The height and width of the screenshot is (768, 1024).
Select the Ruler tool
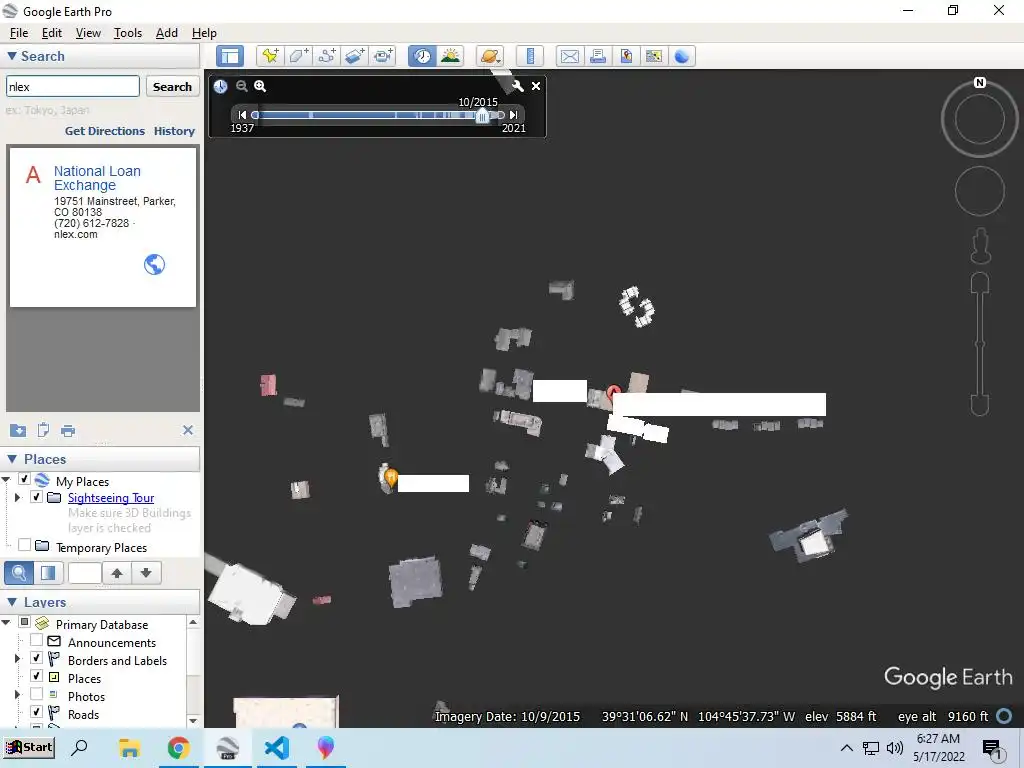pos(530,56)
